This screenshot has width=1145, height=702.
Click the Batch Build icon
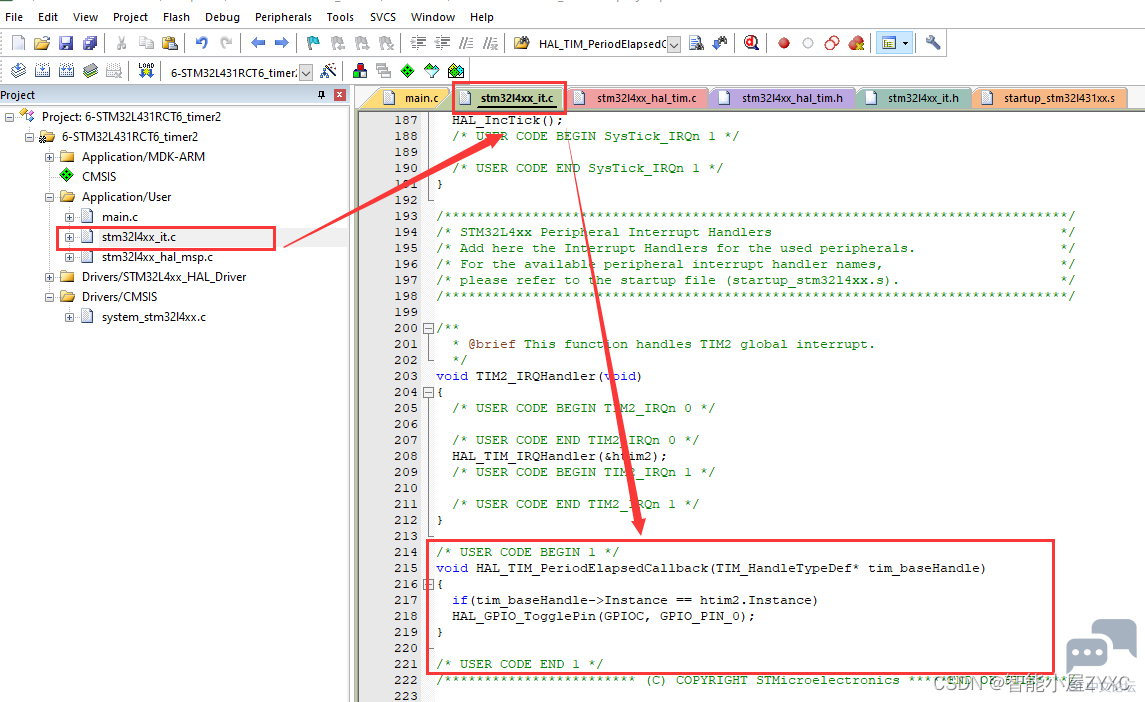pos(91,71)
